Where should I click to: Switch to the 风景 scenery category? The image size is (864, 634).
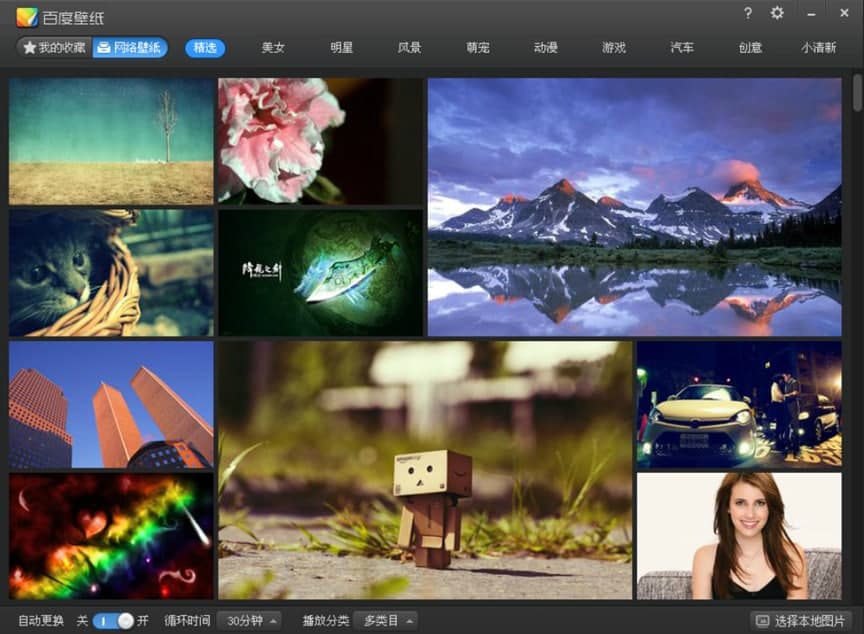coord(409,48)
